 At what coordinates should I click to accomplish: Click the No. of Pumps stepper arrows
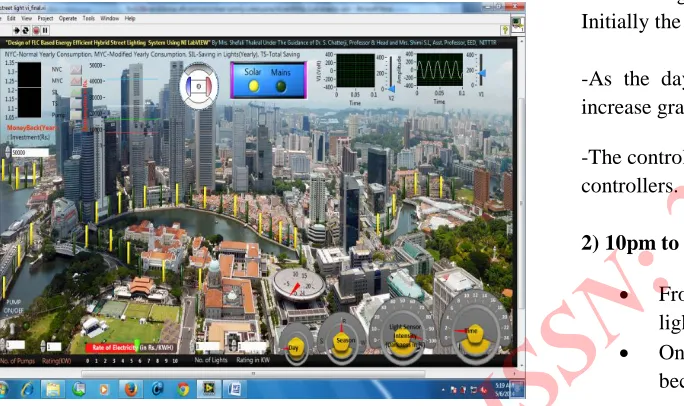[x=3, y=345]
